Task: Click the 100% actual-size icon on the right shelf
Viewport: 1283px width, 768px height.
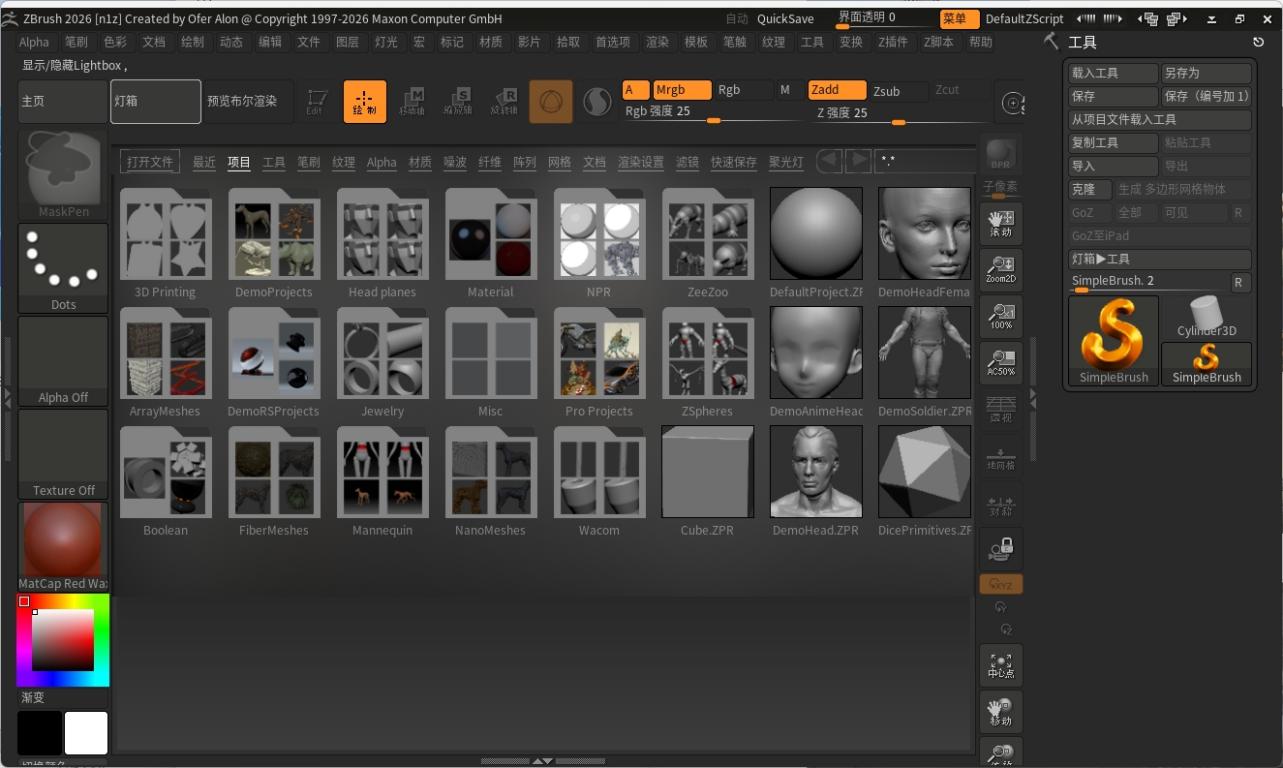Action: pyautogui.click(x=1000, y=315)
